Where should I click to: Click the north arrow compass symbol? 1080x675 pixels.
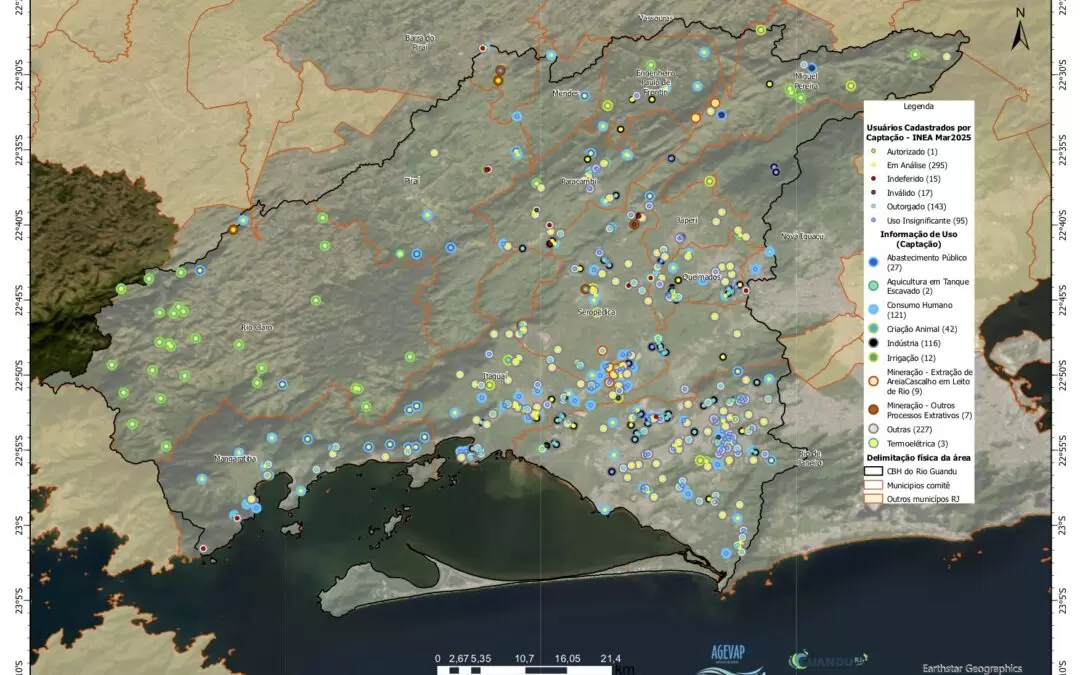(x=1020, y=30)
